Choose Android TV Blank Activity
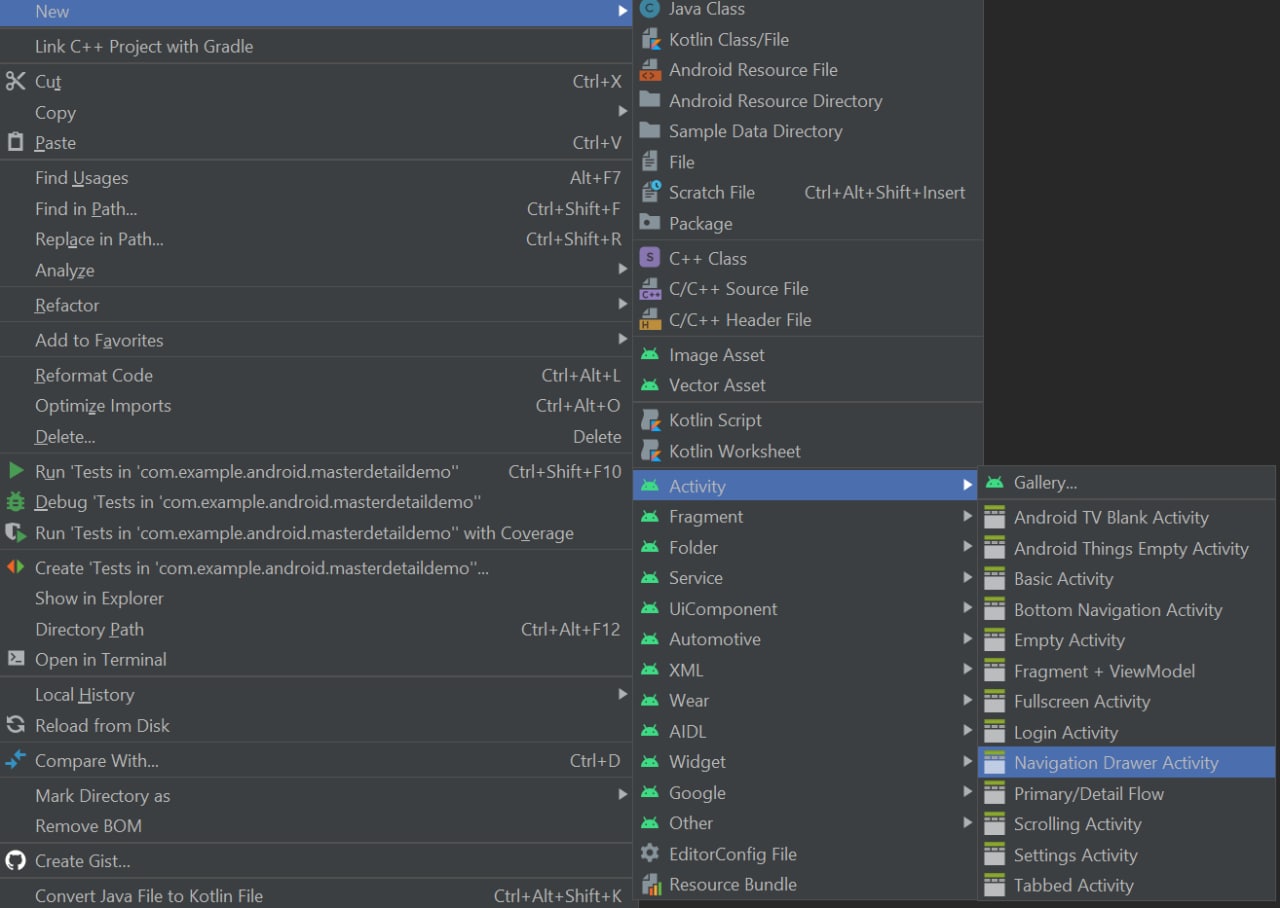 coord(1127,517)
